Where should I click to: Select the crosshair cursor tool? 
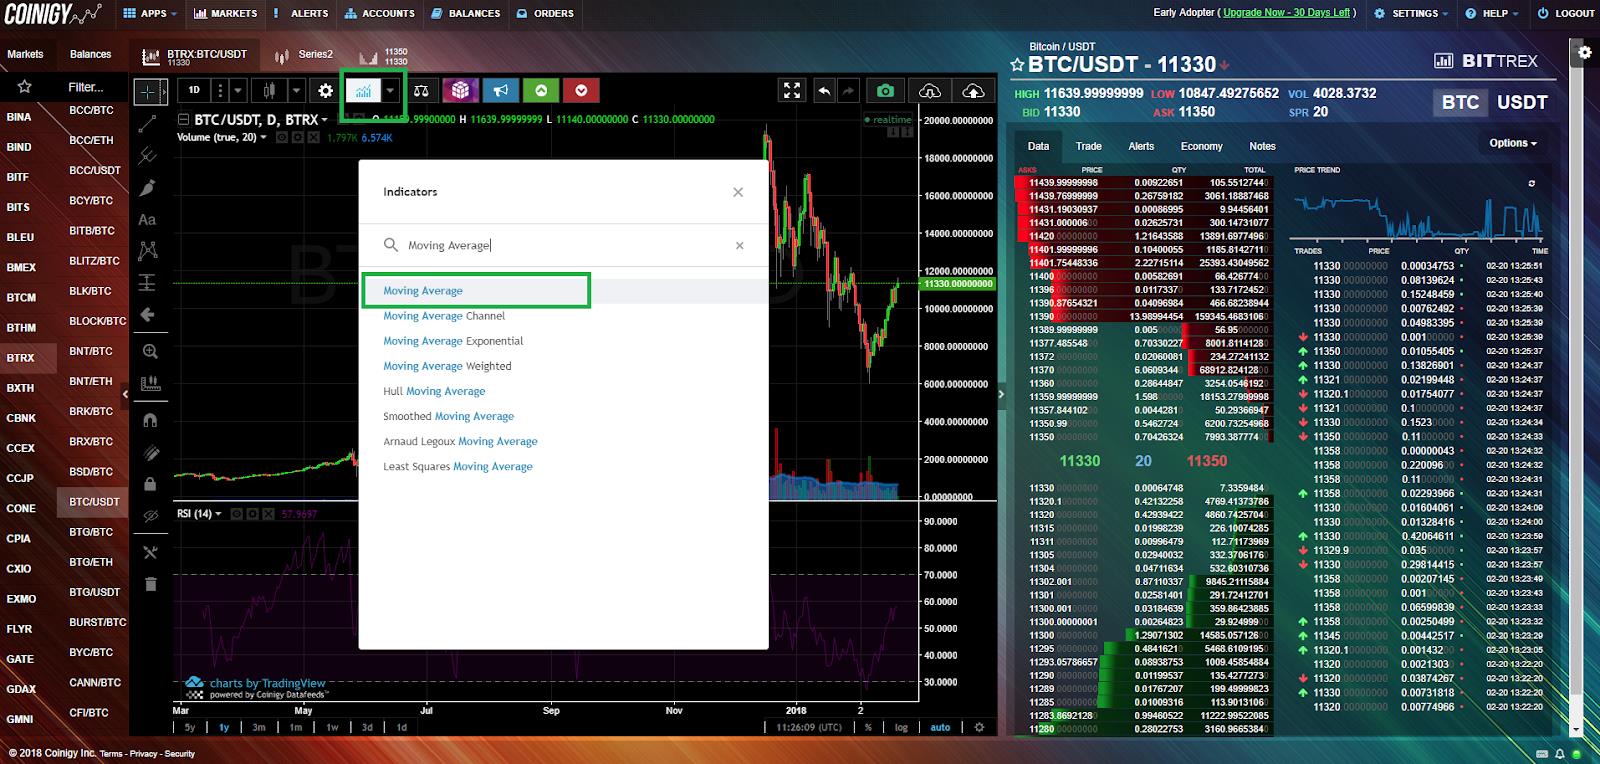(x=149, y=91)
